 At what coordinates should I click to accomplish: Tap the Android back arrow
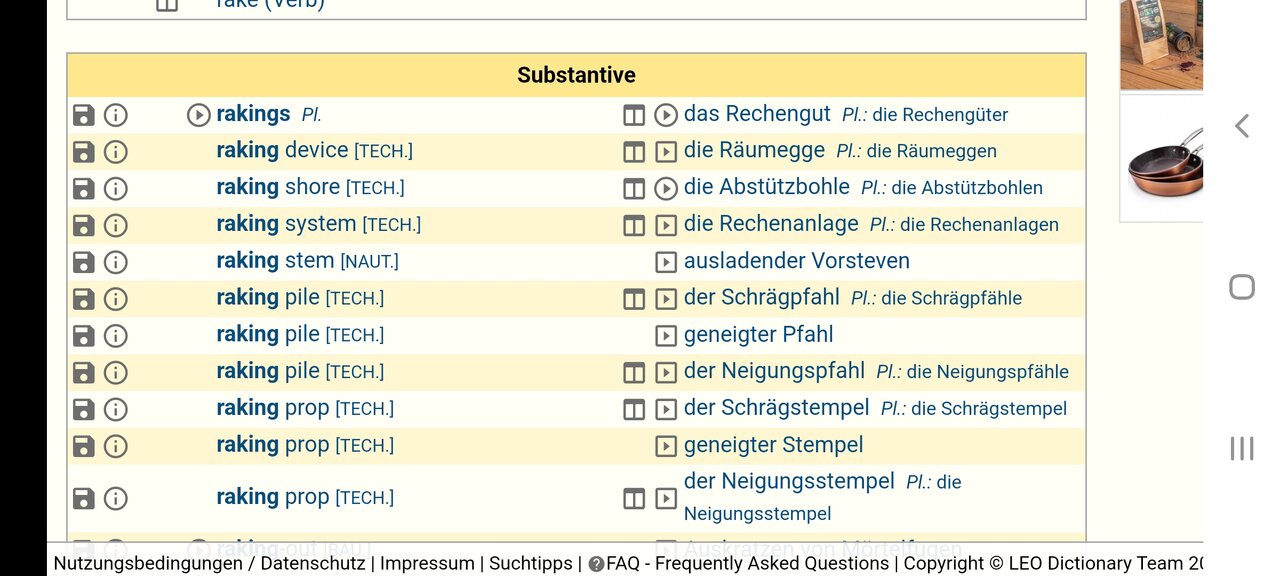[1242, 126]
